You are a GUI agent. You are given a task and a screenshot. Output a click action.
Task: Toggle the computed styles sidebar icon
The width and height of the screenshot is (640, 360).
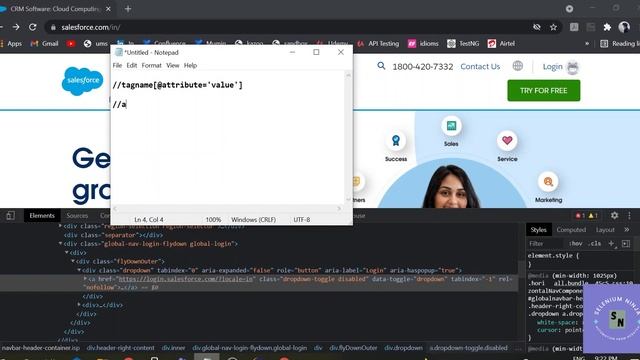pos(626,244)
